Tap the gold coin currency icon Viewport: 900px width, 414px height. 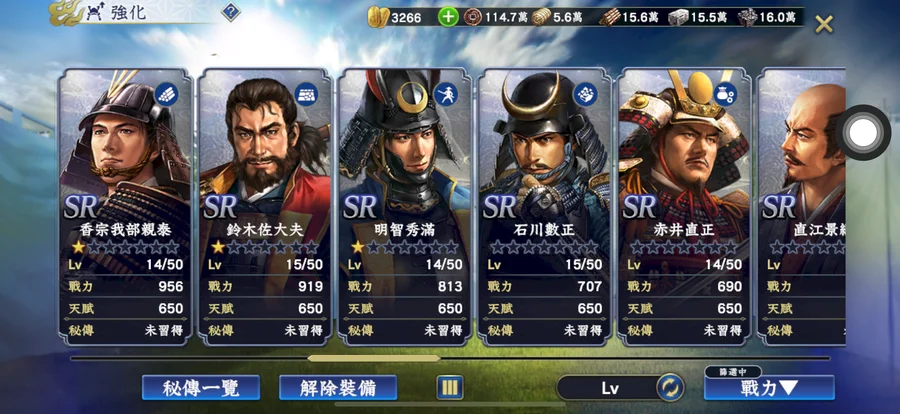click(378, 17)
